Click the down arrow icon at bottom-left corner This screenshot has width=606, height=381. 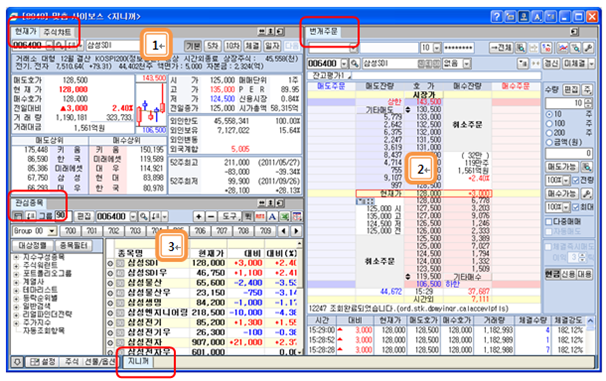click(x=17, y=362)
